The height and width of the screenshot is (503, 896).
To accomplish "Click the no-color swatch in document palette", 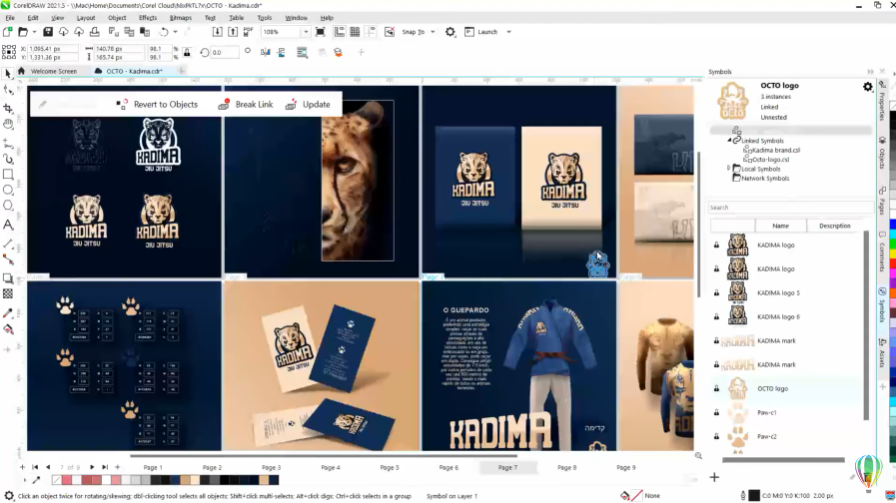I will [57, 480].
